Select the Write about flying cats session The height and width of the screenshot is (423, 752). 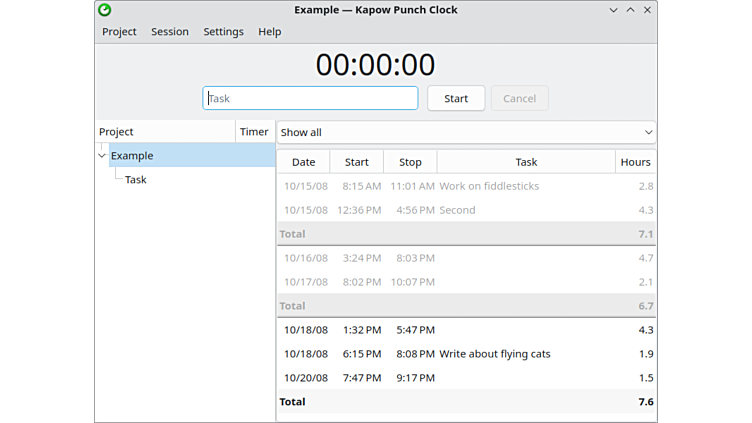[494, 354]
